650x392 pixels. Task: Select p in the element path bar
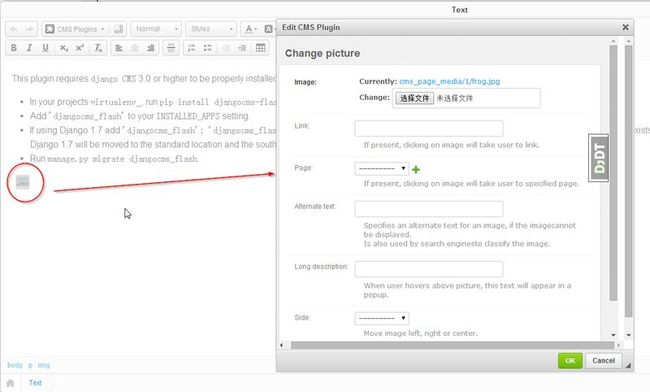(30, 365)
